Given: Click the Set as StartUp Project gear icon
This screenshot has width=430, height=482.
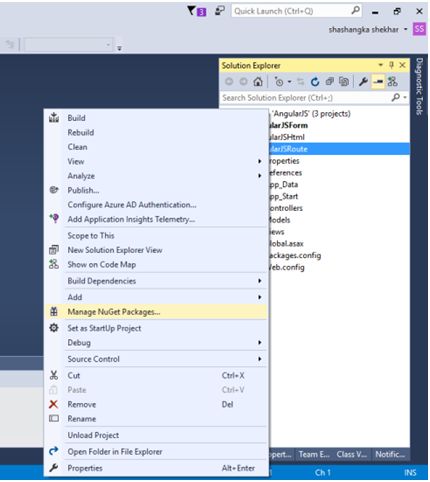Looking at the screenshot, I should (x=54, y=328).
